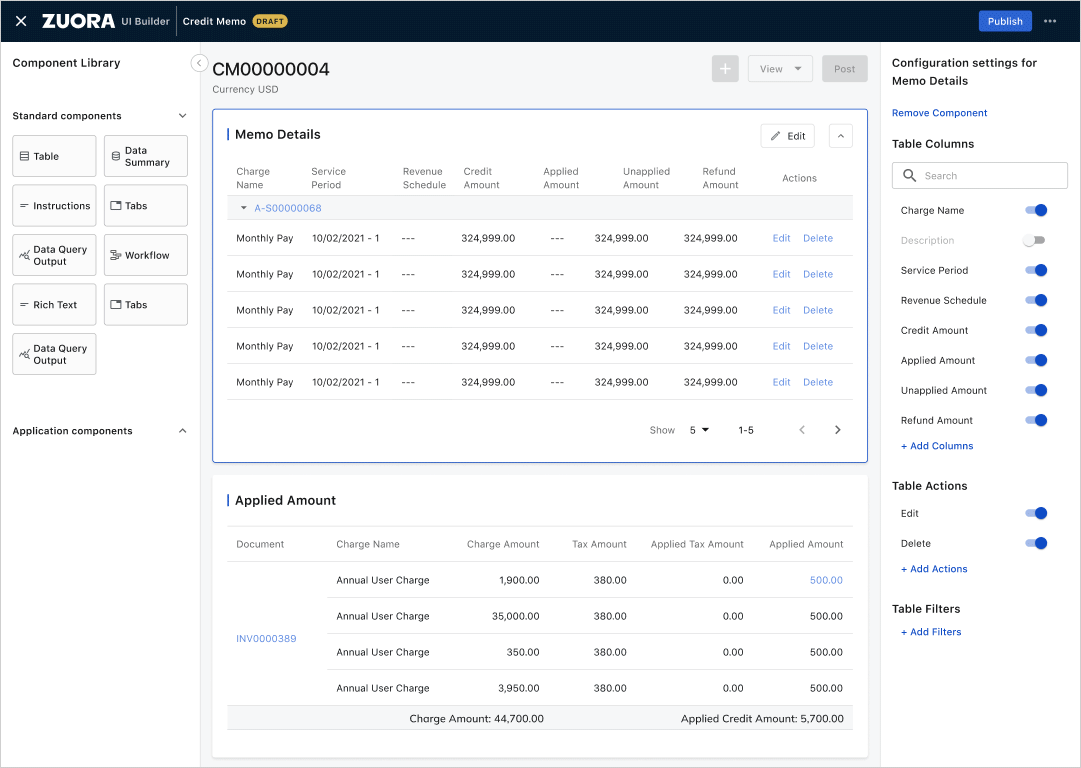The height and width of the screenshot is (768, 1081).
Task: Collapse the A-S00000068 group row triangle
Action: [243, 208]
